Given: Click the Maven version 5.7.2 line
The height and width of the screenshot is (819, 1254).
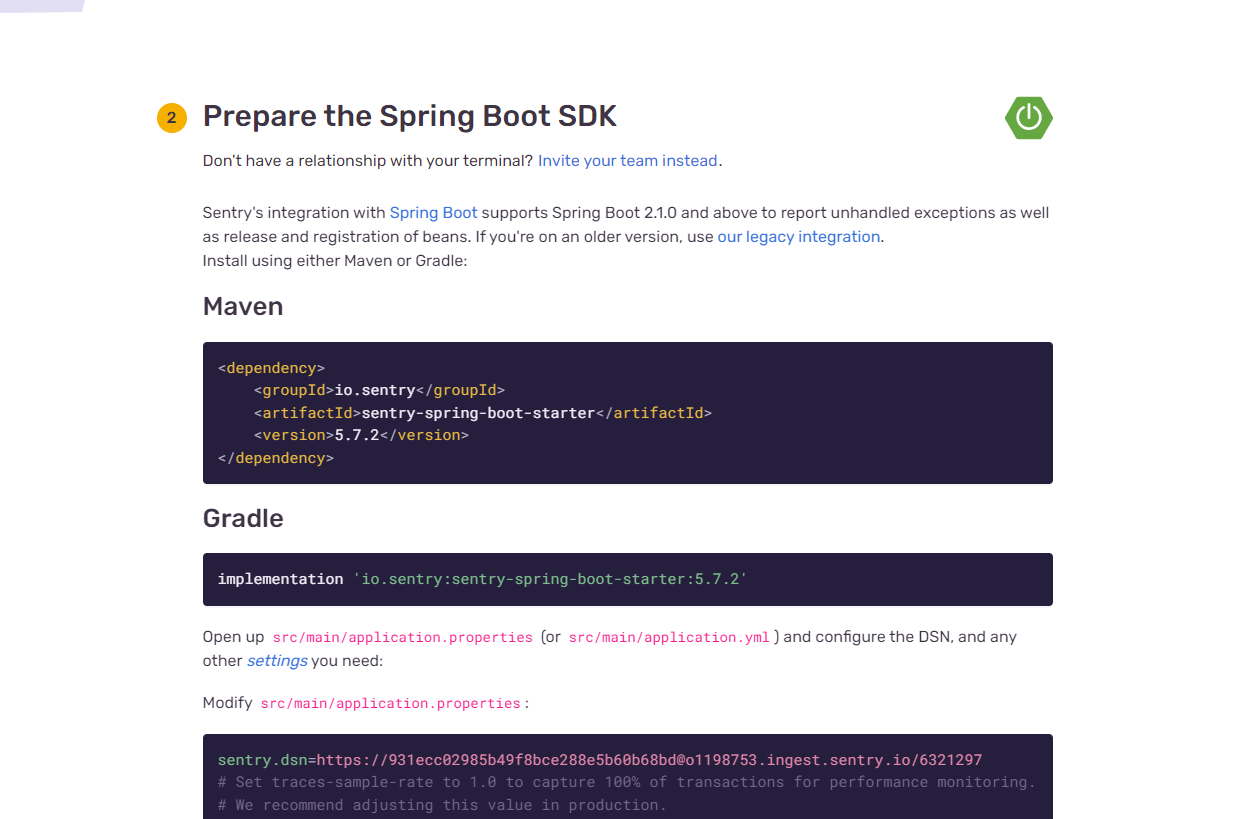Looking at the screenshot, I should [361, 435].
